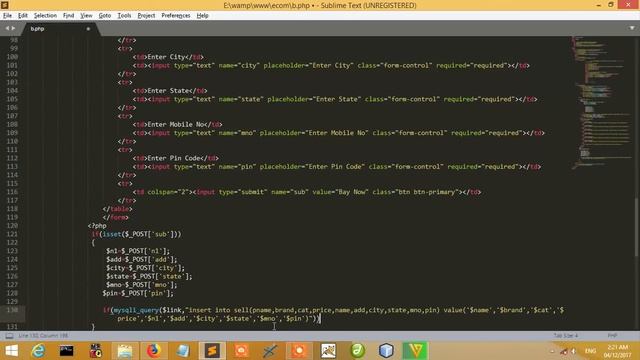This screenshot has height=360, width=640.
Task: Change PHP syntax selector in status bar
Action: (612, 336)
